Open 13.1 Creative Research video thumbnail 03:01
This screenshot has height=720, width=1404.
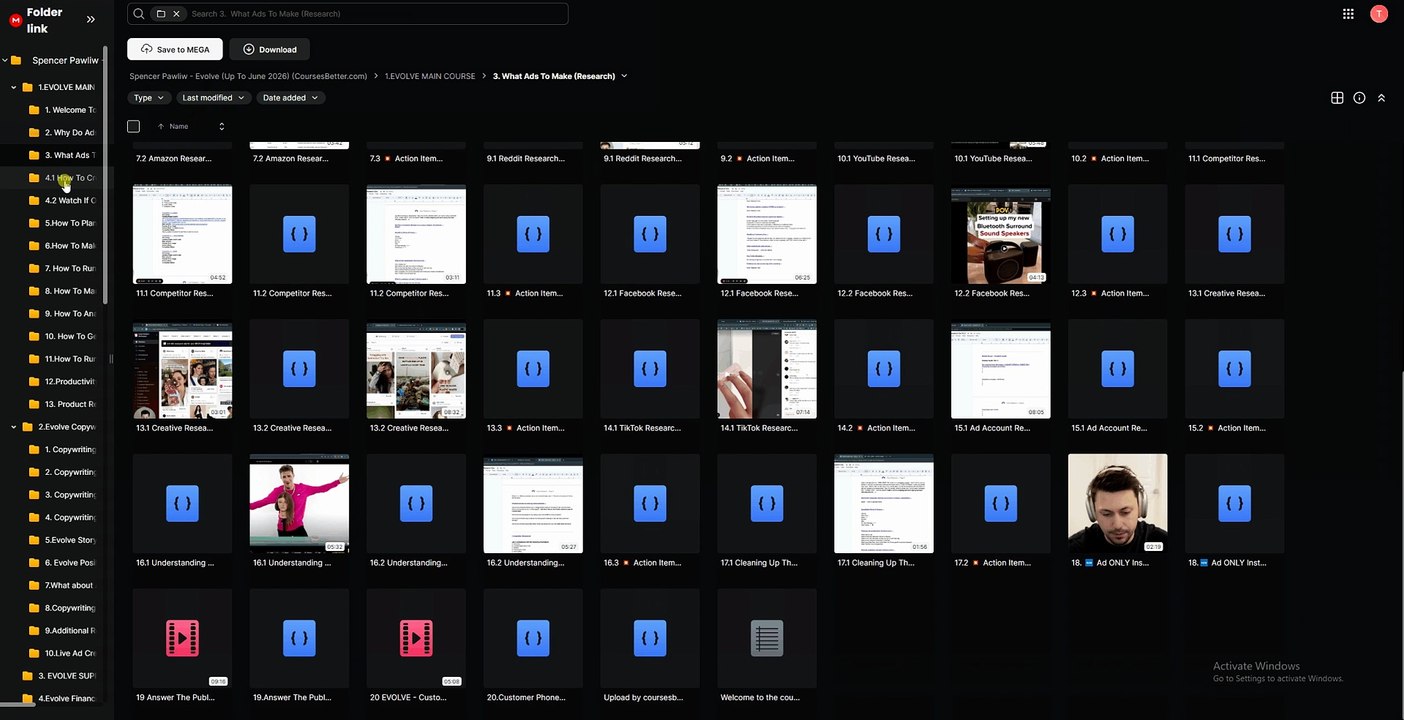click(x=182, y=369)
